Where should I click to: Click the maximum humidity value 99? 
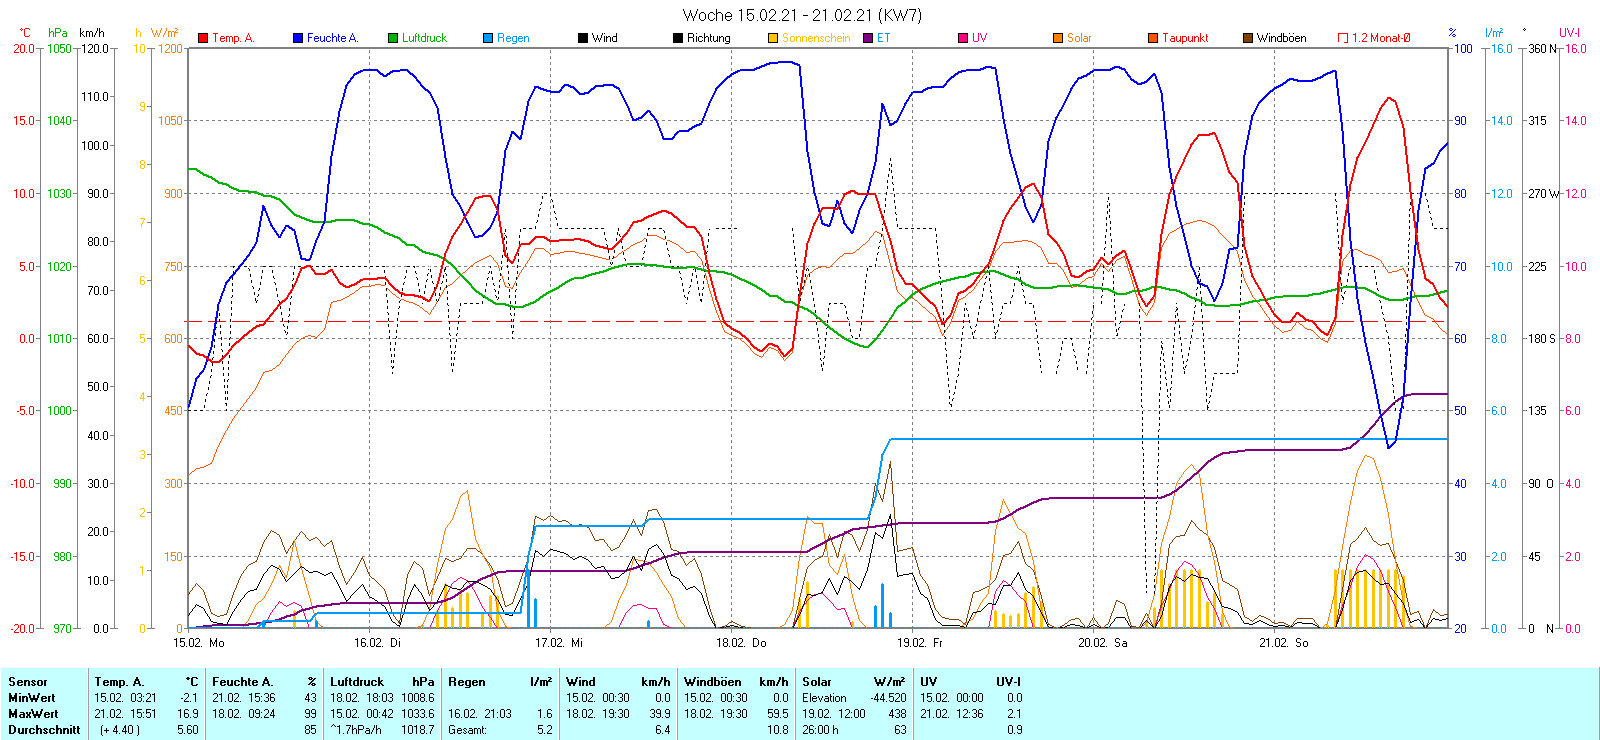310,714
